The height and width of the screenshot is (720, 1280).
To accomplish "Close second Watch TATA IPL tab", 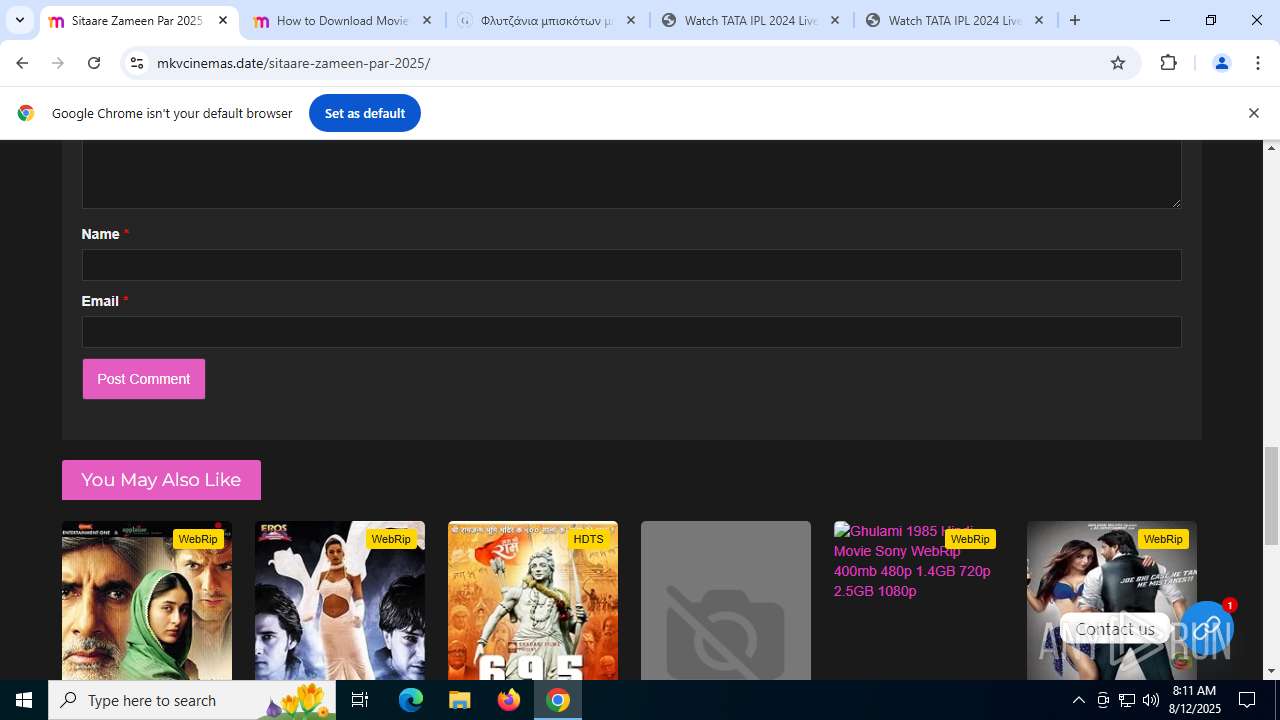I will [1039, 20].
